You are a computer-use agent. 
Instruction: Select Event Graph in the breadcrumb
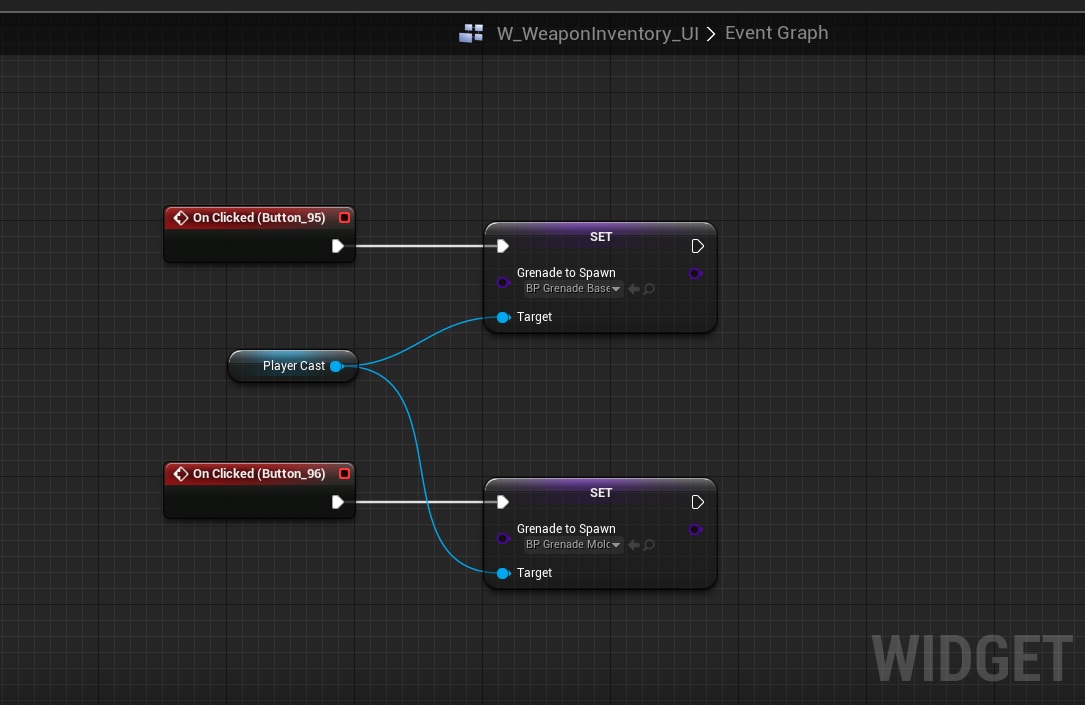click(x=776, y=33)
